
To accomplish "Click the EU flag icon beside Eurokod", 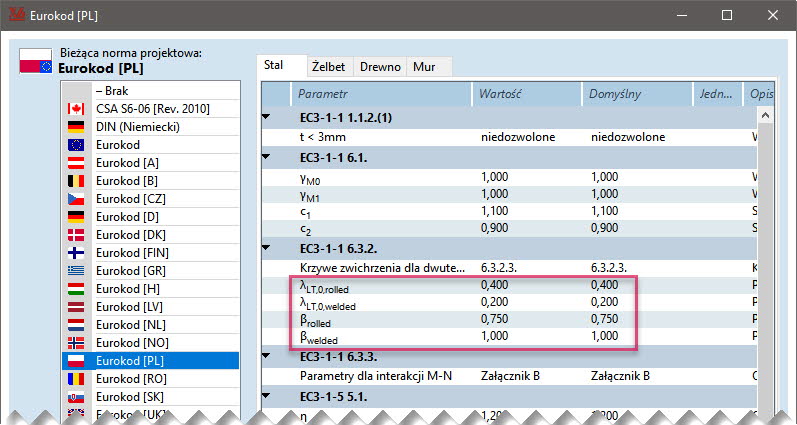I will click(76, 145).
